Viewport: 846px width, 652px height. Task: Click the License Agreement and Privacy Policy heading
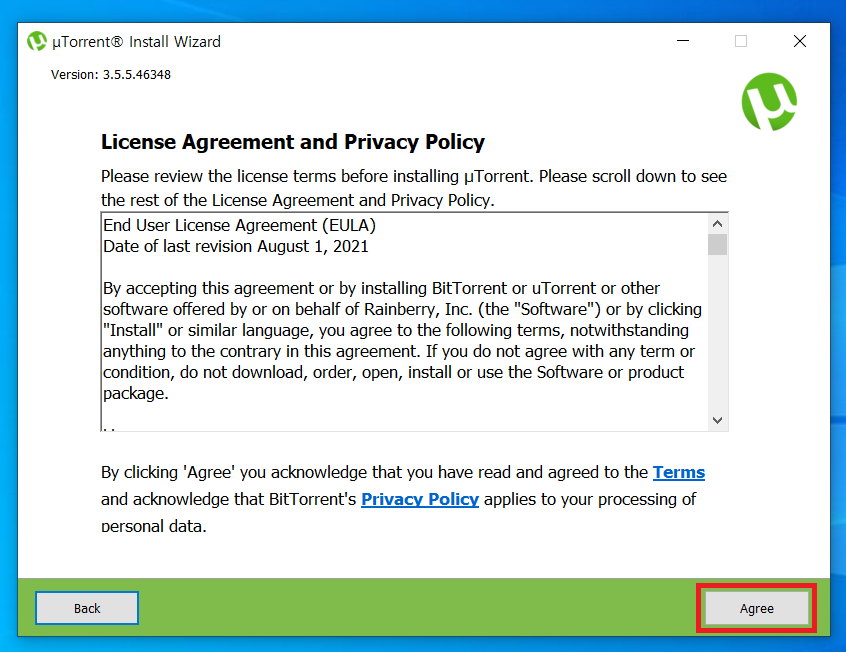[x=293, y=142]
